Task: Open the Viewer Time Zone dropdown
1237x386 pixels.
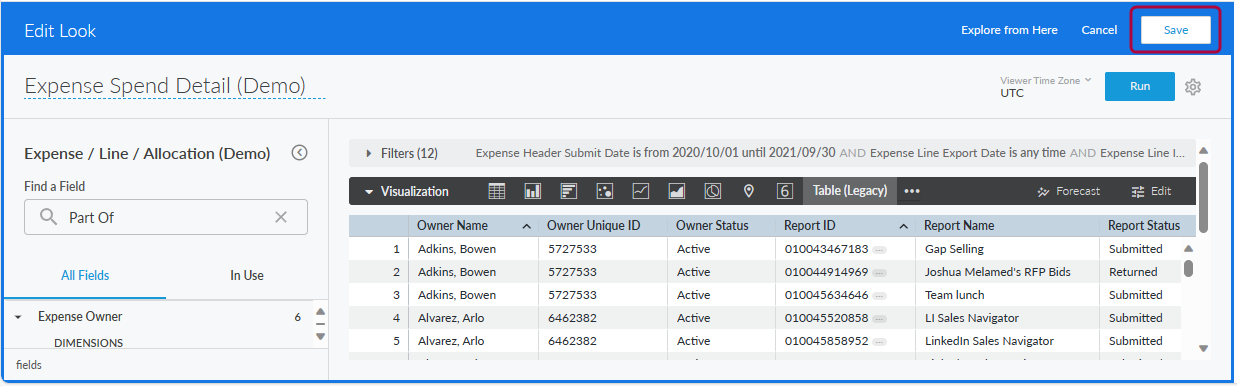Action: (x=1046, y=87)
